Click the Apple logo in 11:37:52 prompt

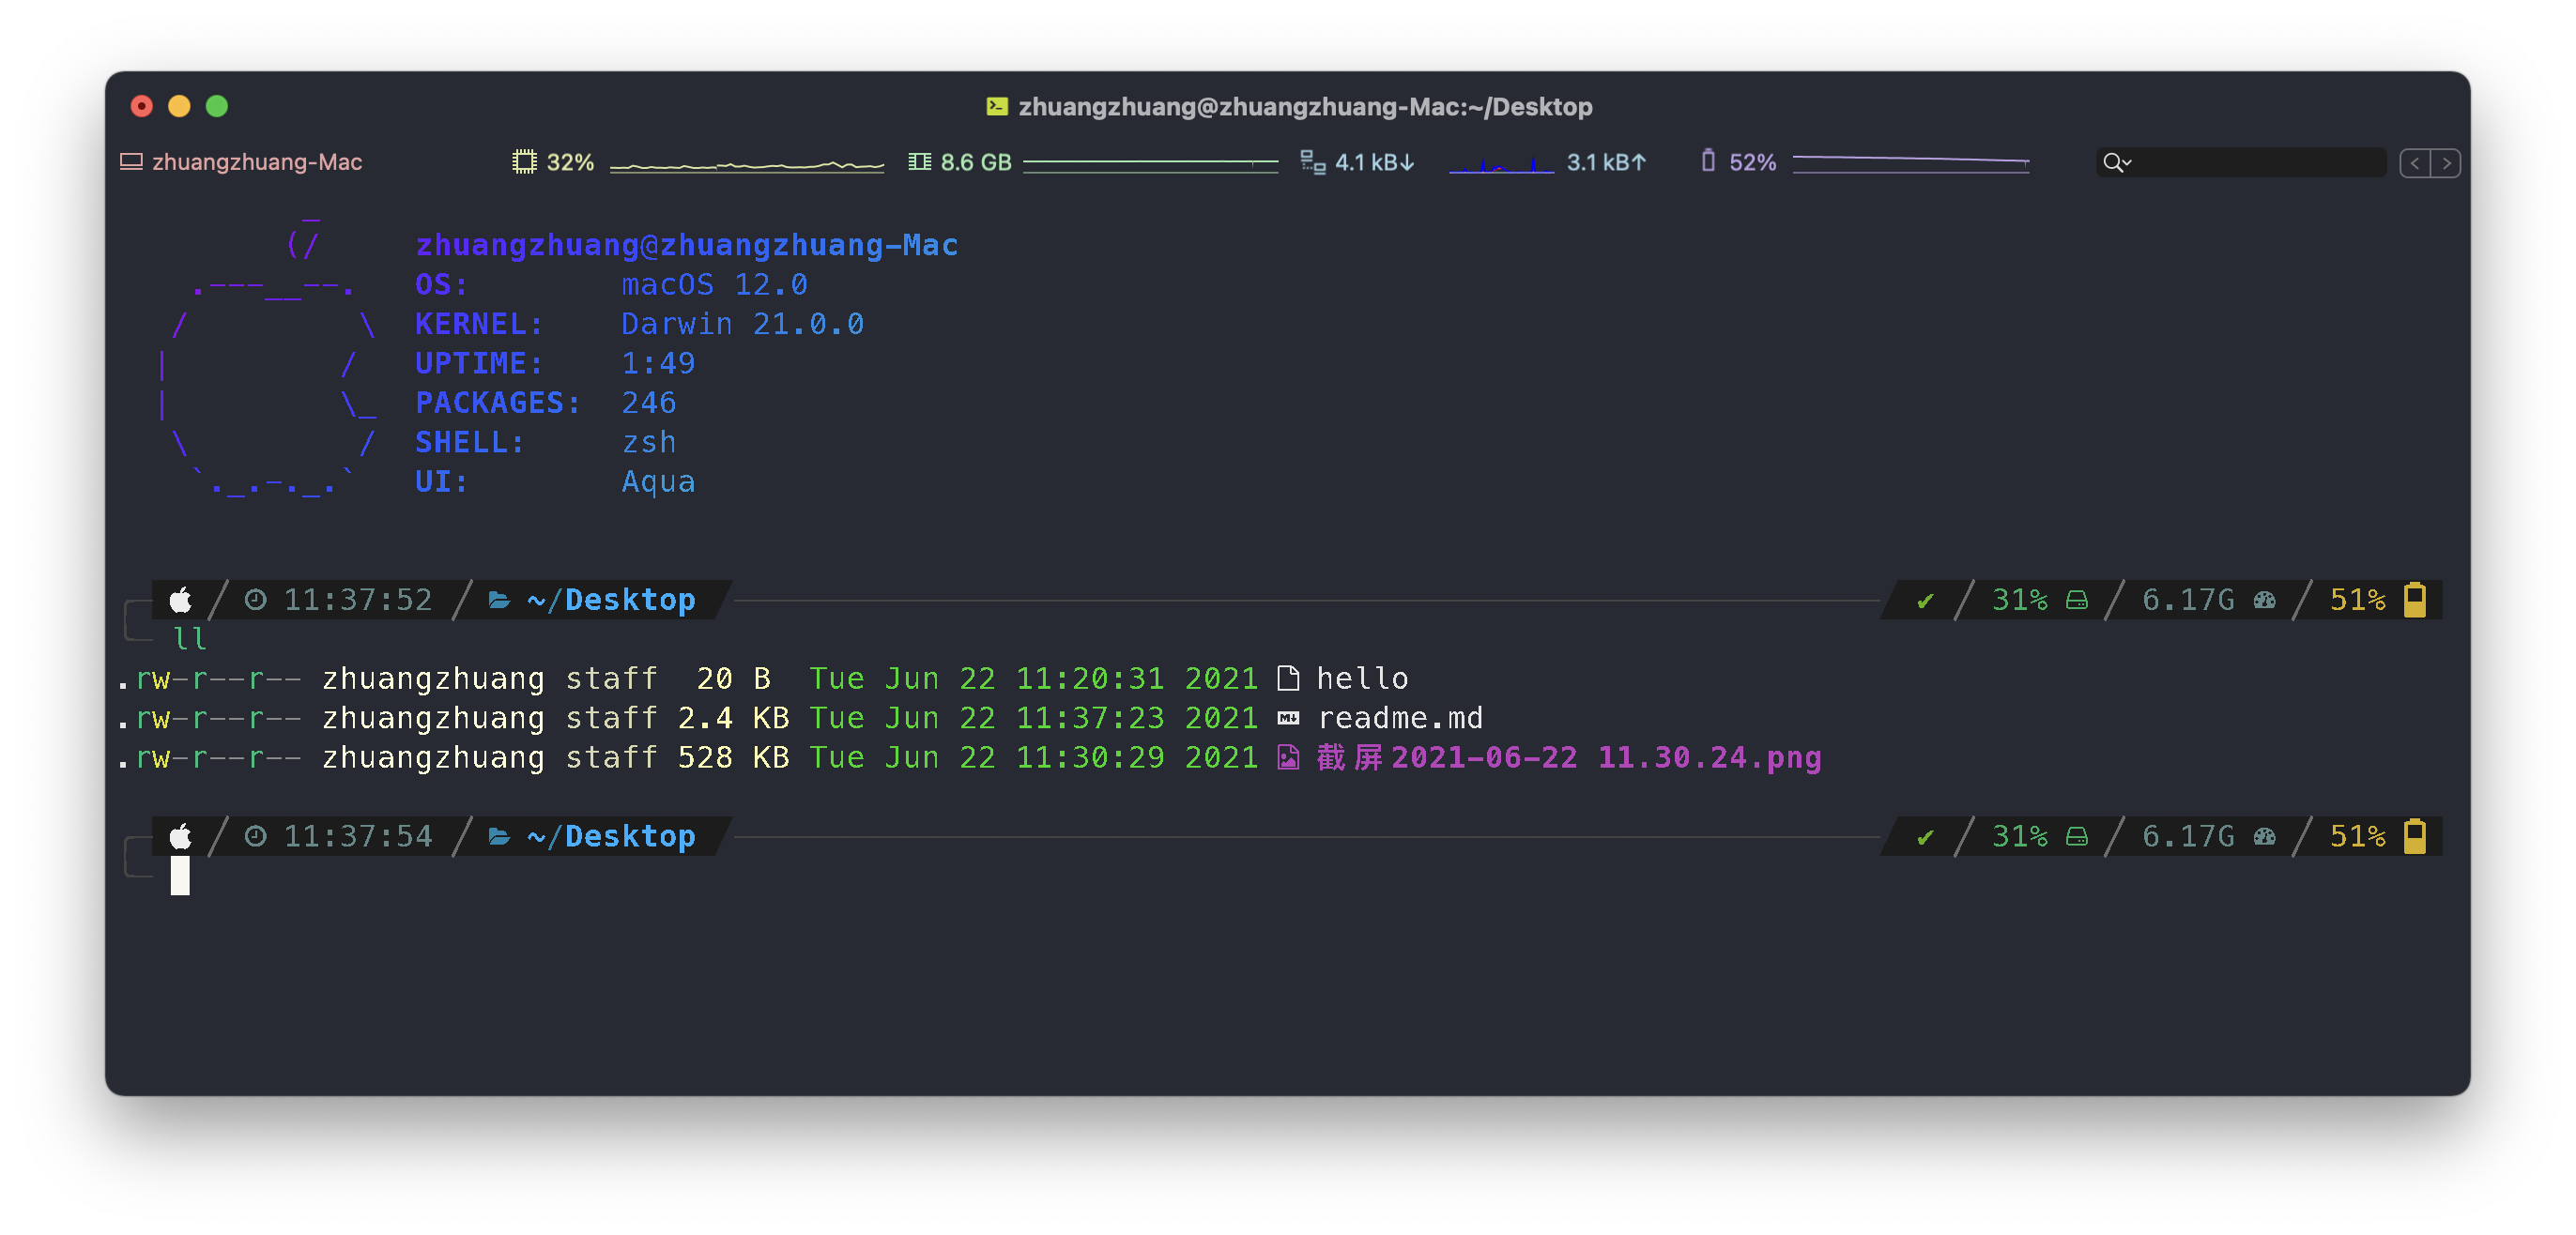(180, 600)
